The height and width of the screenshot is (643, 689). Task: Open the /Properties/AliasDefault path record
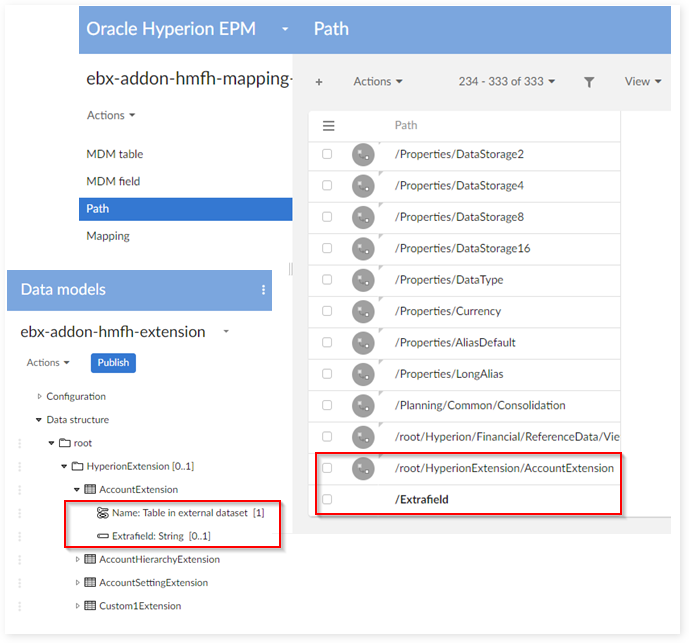(455, 343)
